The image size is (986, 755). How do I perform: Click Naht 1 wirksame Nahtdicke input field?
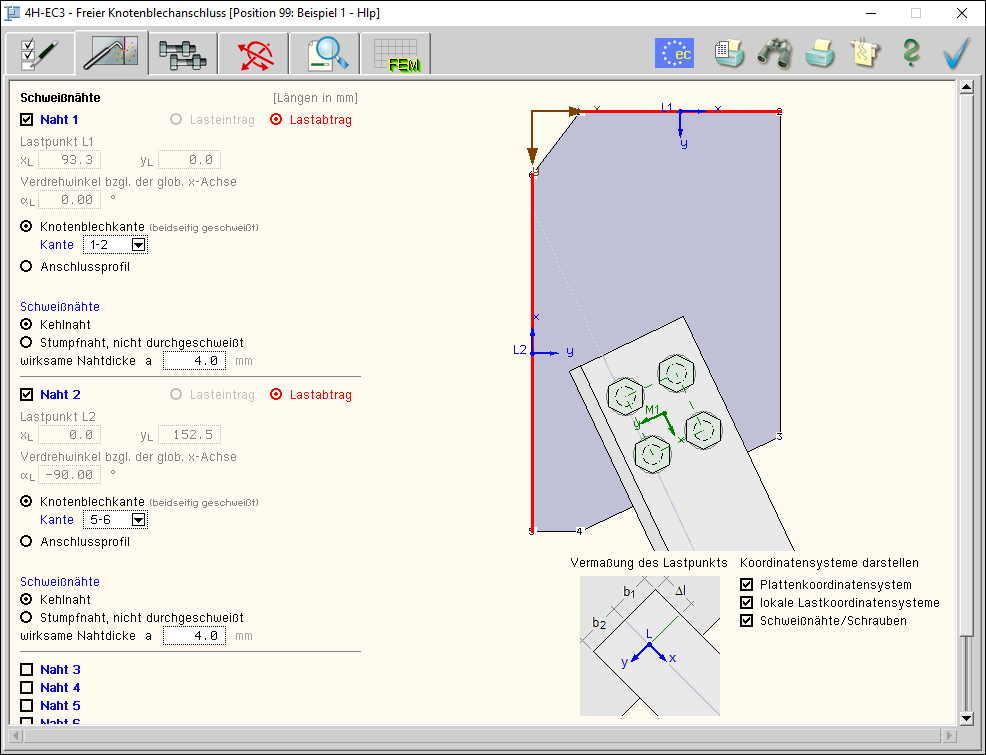click(194, 361)
